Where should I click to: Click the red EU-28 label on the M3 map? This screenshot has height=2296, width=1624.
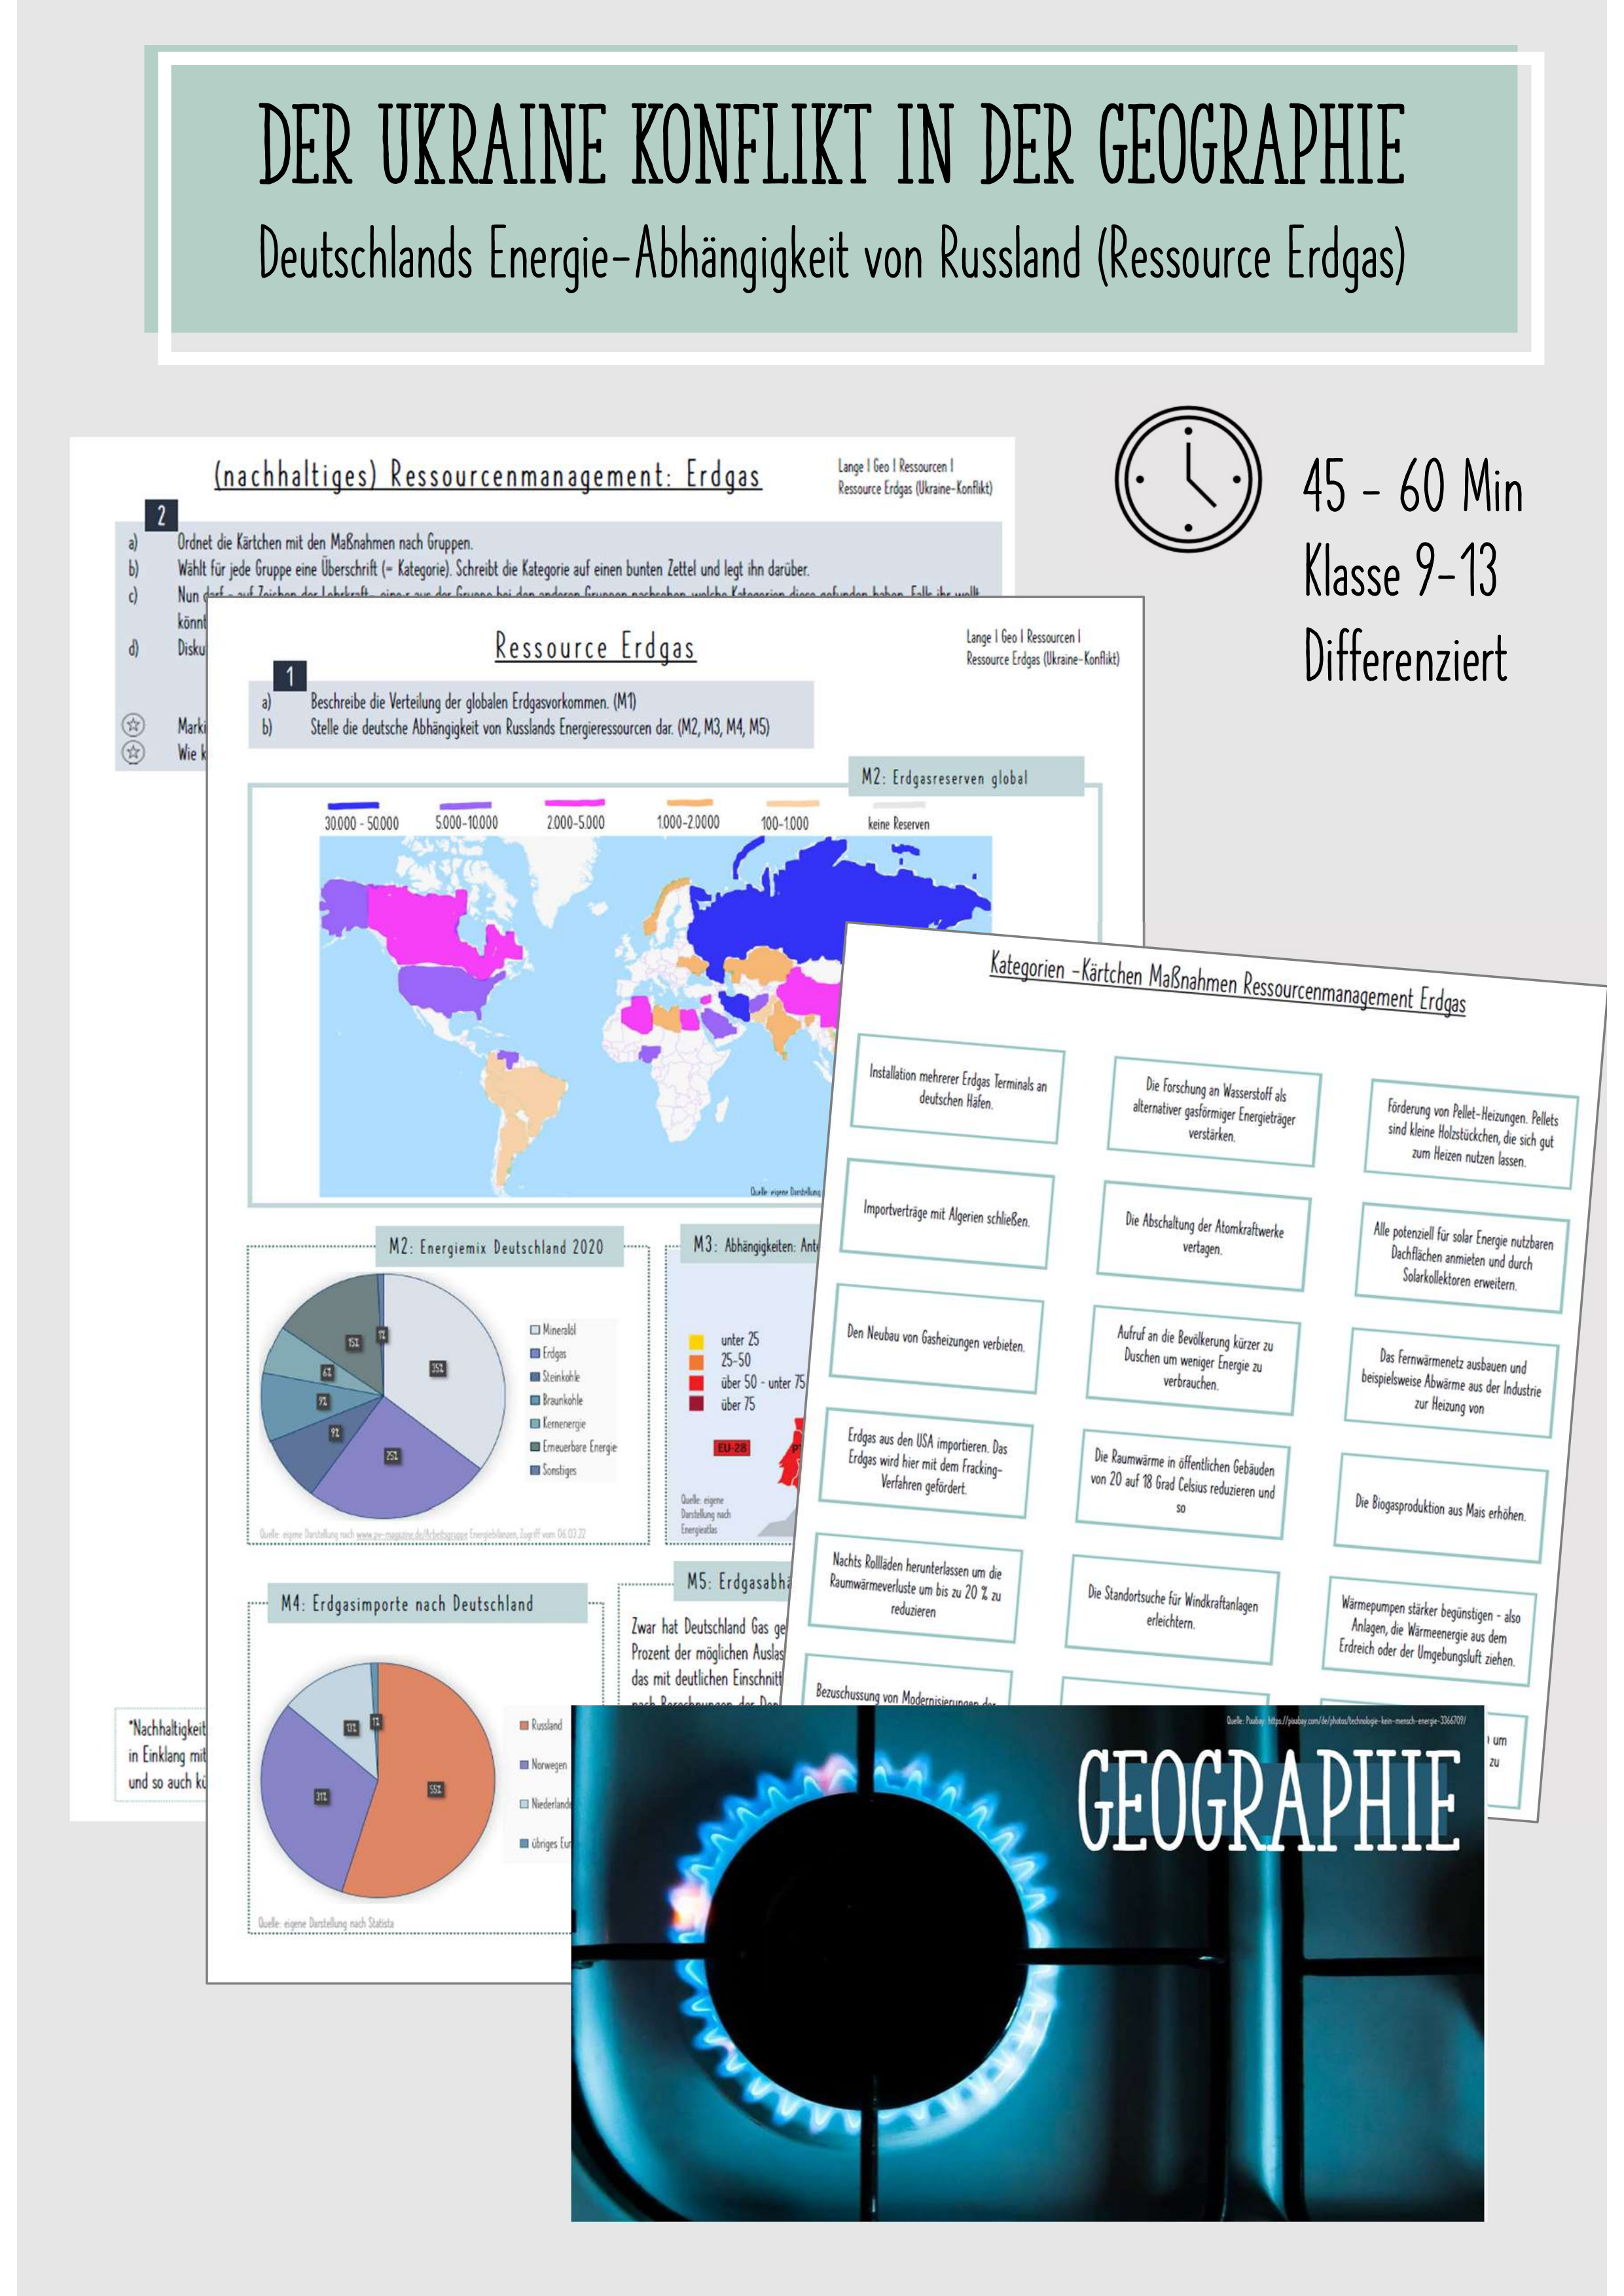pos(731,1448)
